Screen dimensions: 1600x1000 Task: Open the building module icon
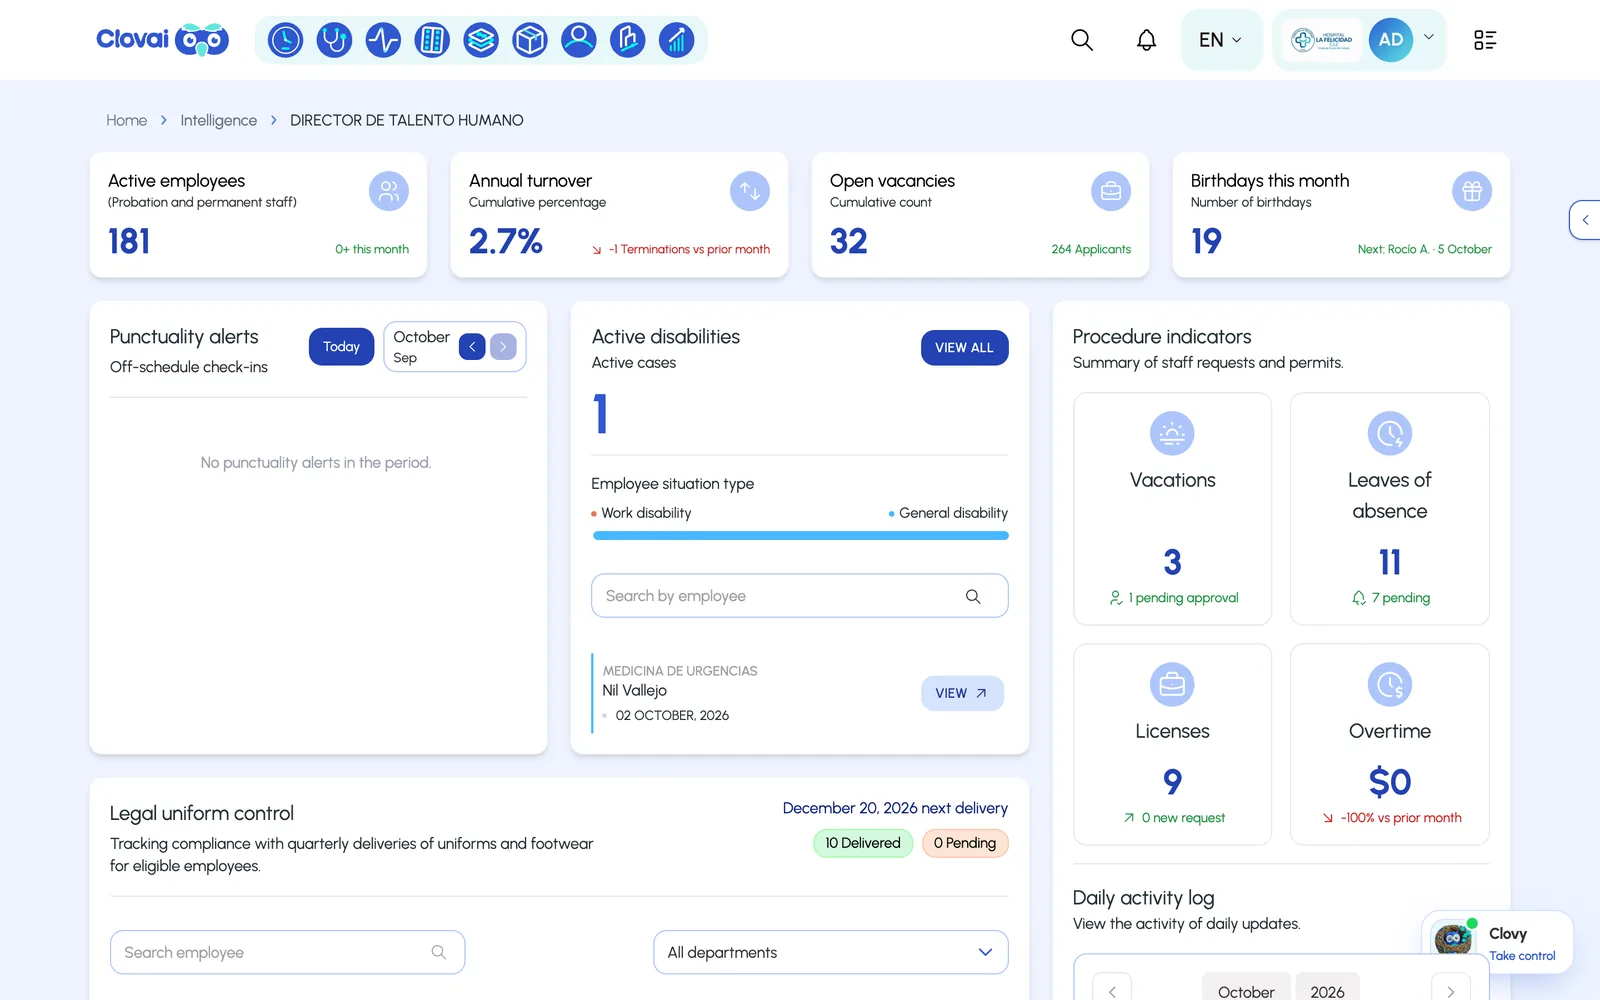(628, 40)
